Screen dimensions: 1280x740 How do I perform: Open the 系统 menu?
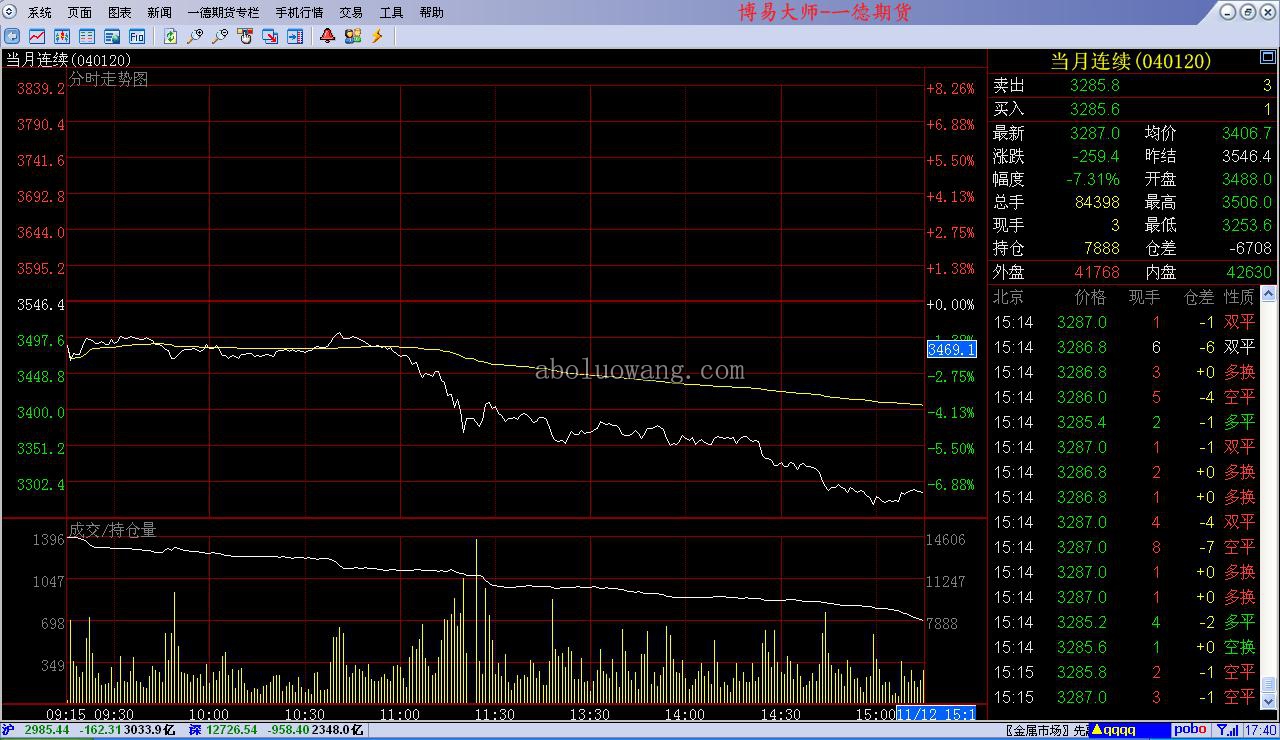coord(40,13)
